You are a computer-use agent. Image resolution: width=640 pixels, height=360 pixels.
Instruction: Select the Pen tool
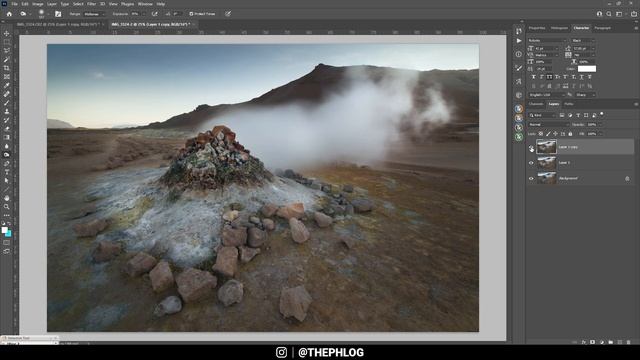pyautogui.click(x=7, y=163)
